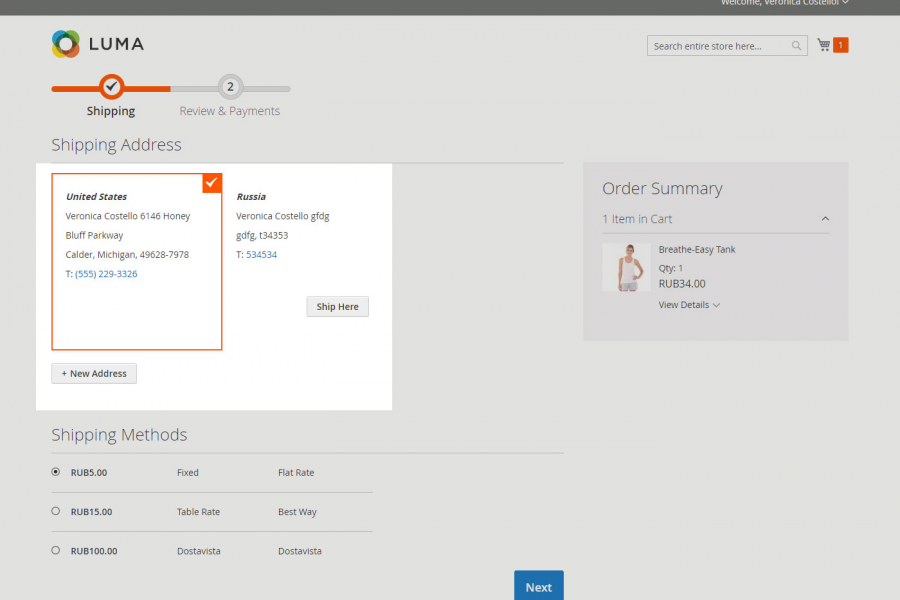Click the Breathe-Easy Tank product name
900x600 pixels.
click(697, 249)
